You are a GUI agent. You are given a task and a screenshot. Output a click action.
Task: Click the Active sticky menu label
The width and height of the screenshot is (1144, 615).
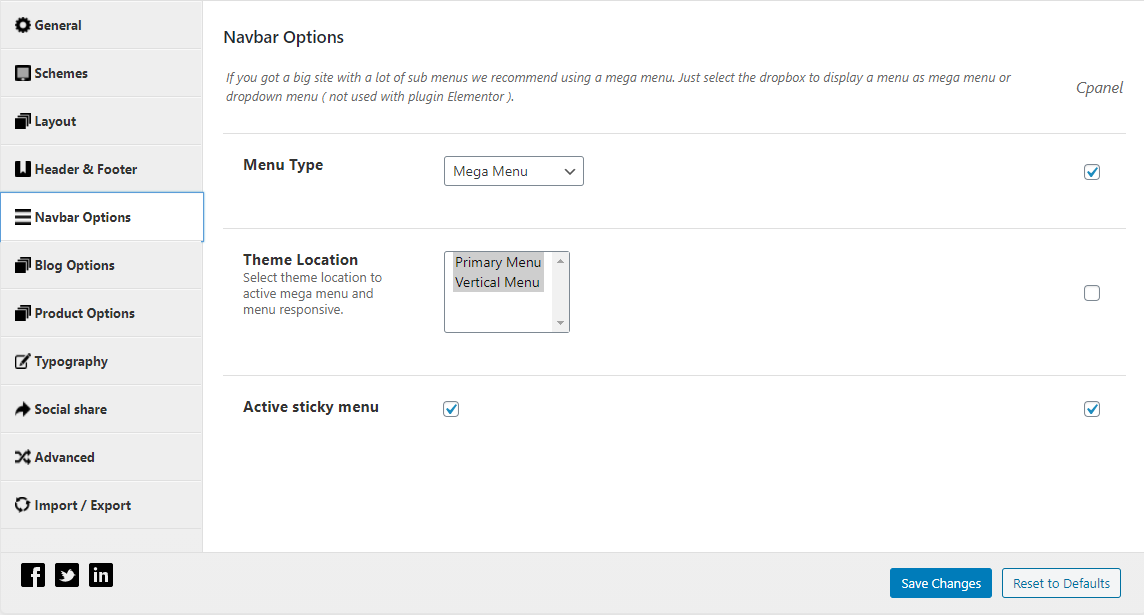pyautogui.click(x=311, y=407)
